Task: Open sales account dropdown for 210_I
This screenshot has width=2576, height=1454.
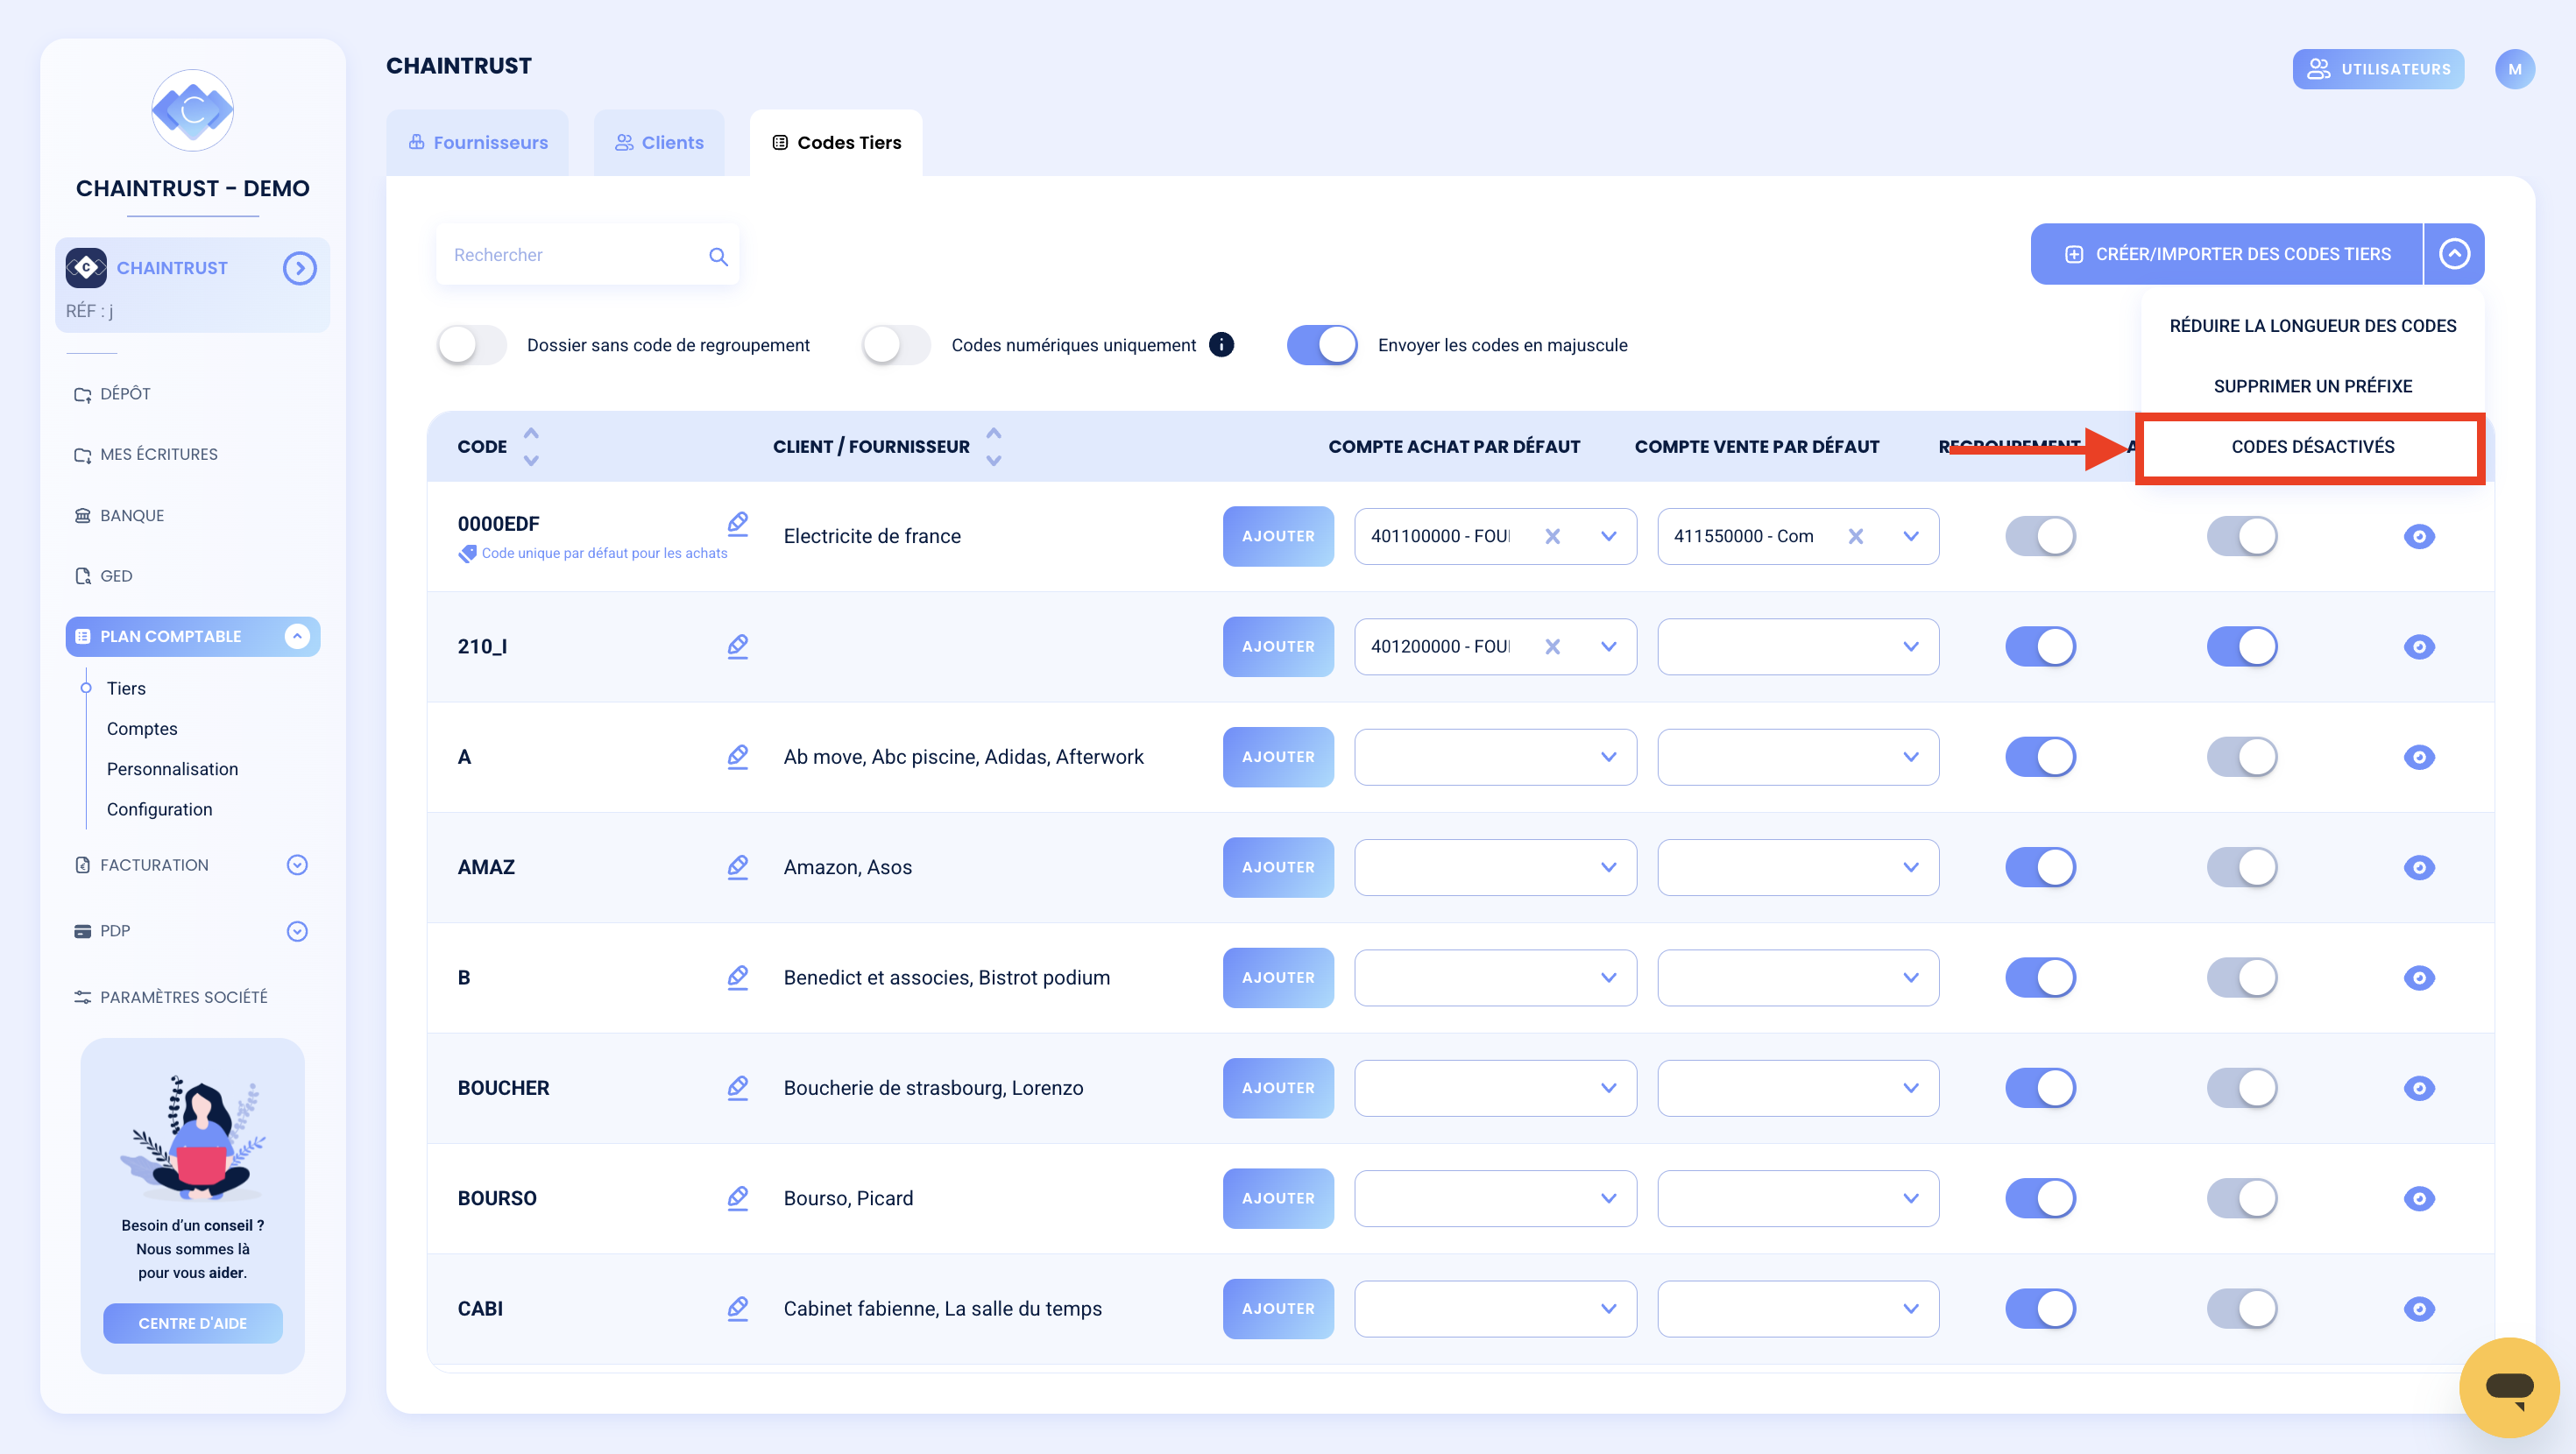Action: 1910,647
